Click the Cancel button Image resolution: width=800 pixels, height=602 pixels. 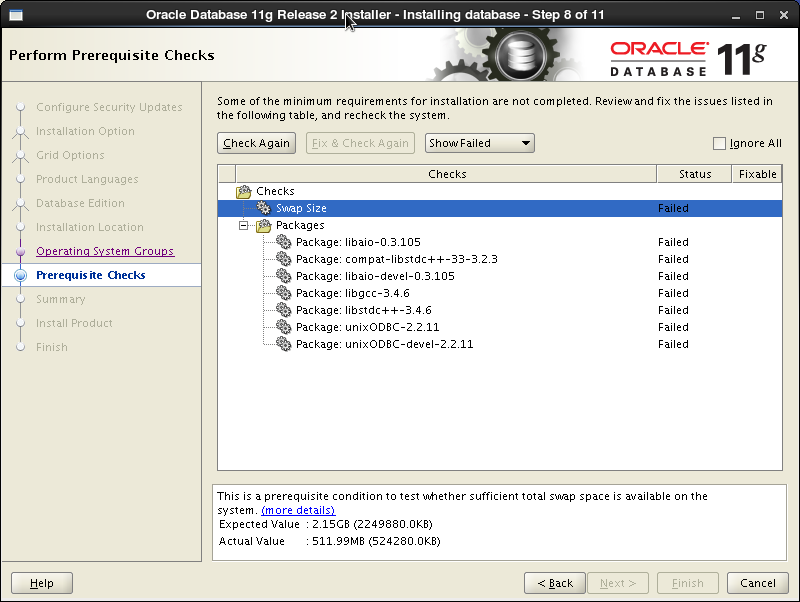(758, 583)
